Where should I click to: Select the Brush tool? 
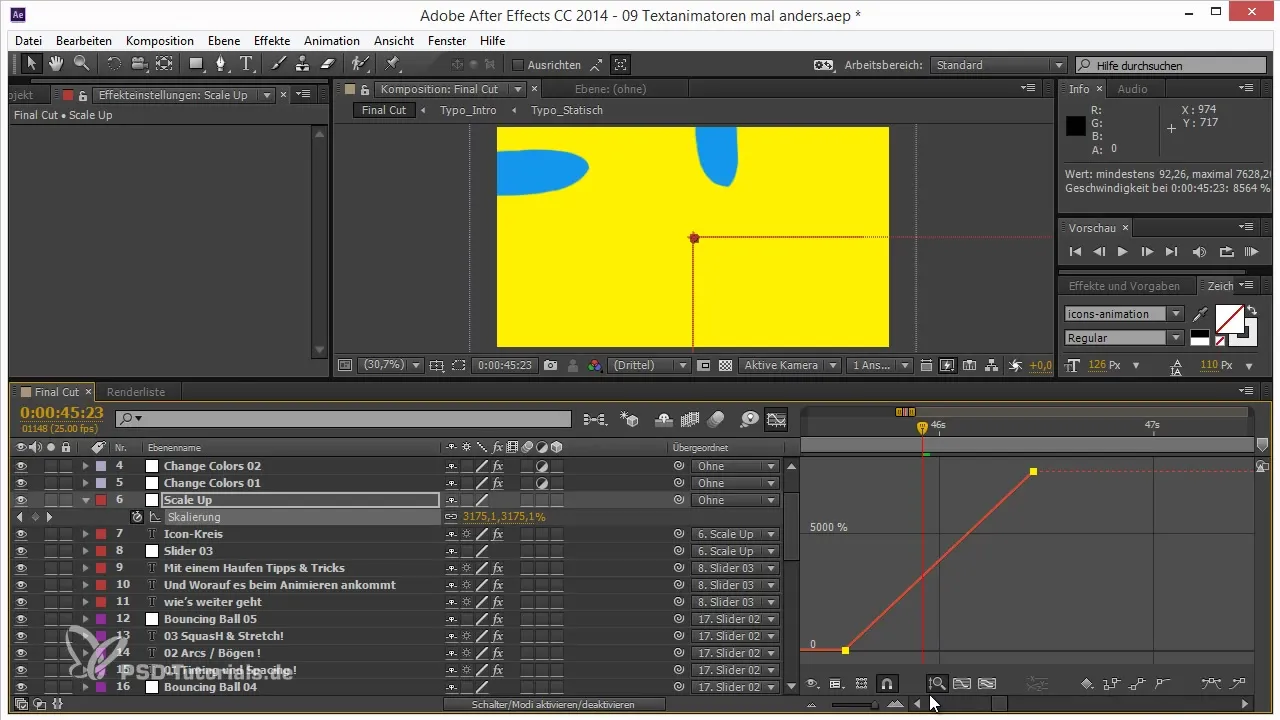[281, 64]
